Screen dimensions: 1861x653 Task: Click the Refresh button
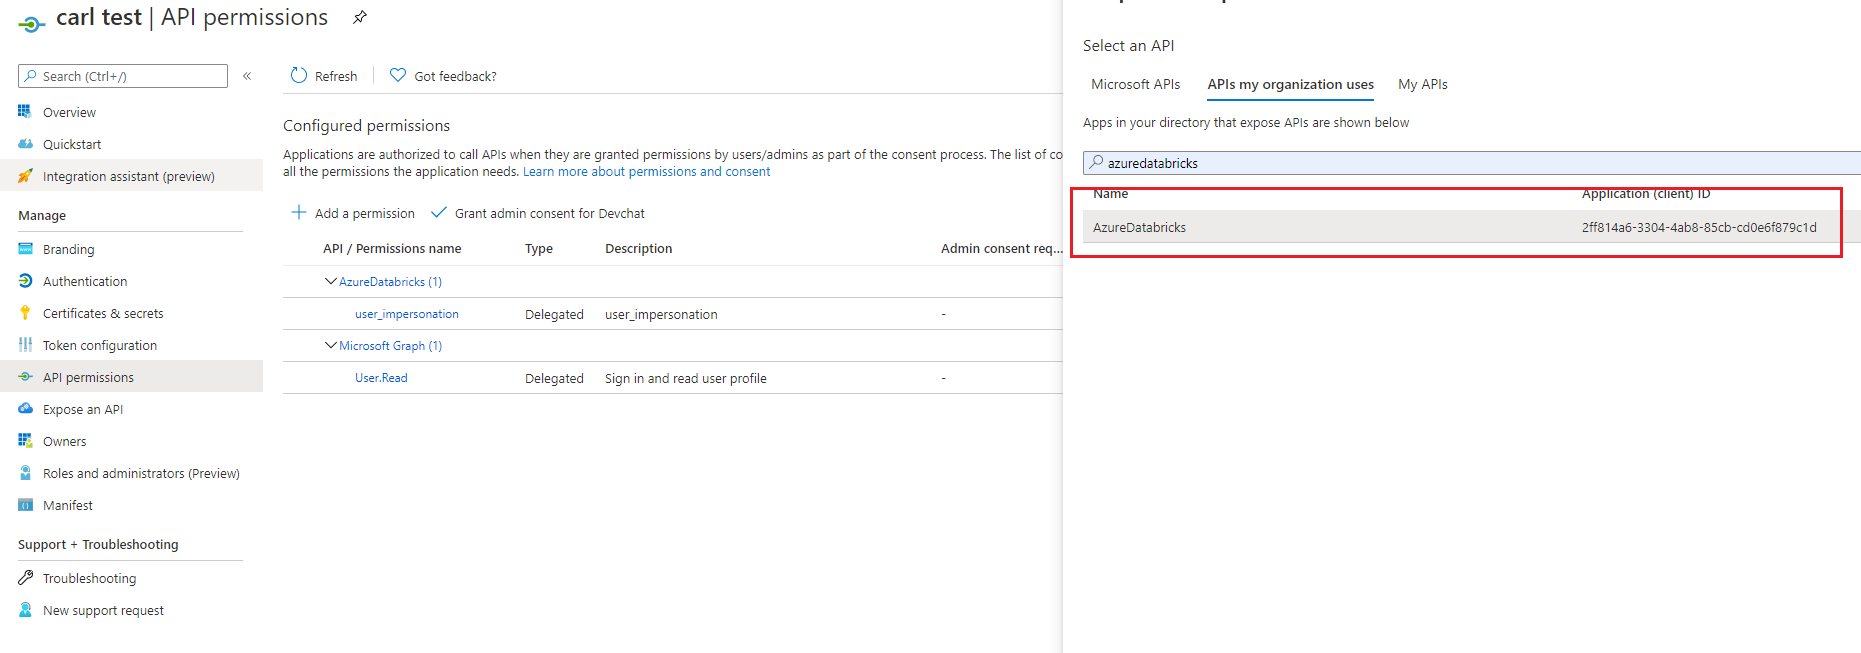[x=323, y=76]
